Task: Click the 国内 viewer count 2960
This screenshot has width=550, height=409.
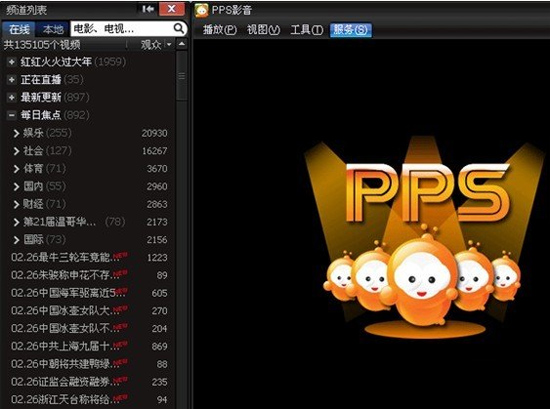Action: tap(157, 186)
